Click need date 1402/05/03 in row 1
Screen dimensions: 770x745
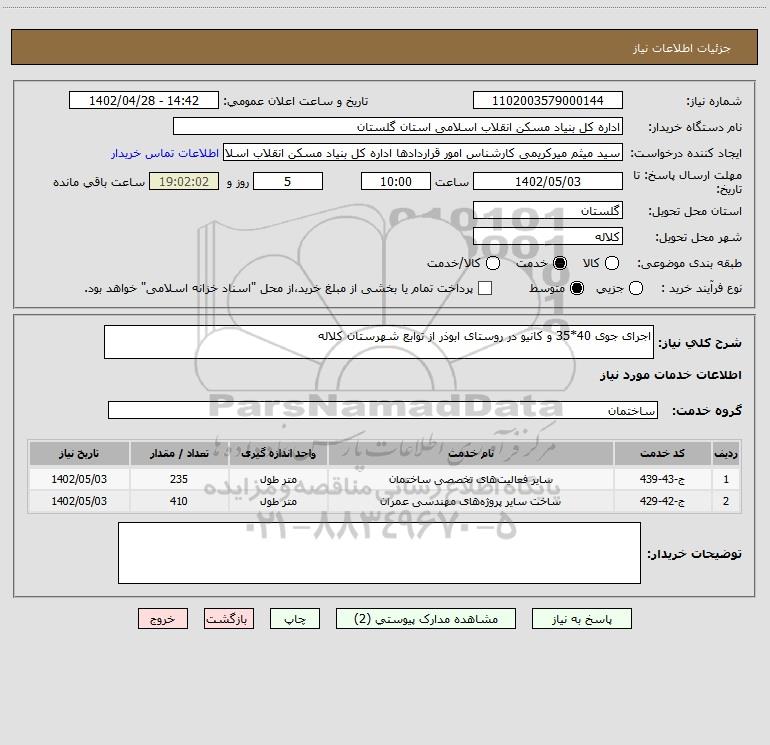coord(79,479)
